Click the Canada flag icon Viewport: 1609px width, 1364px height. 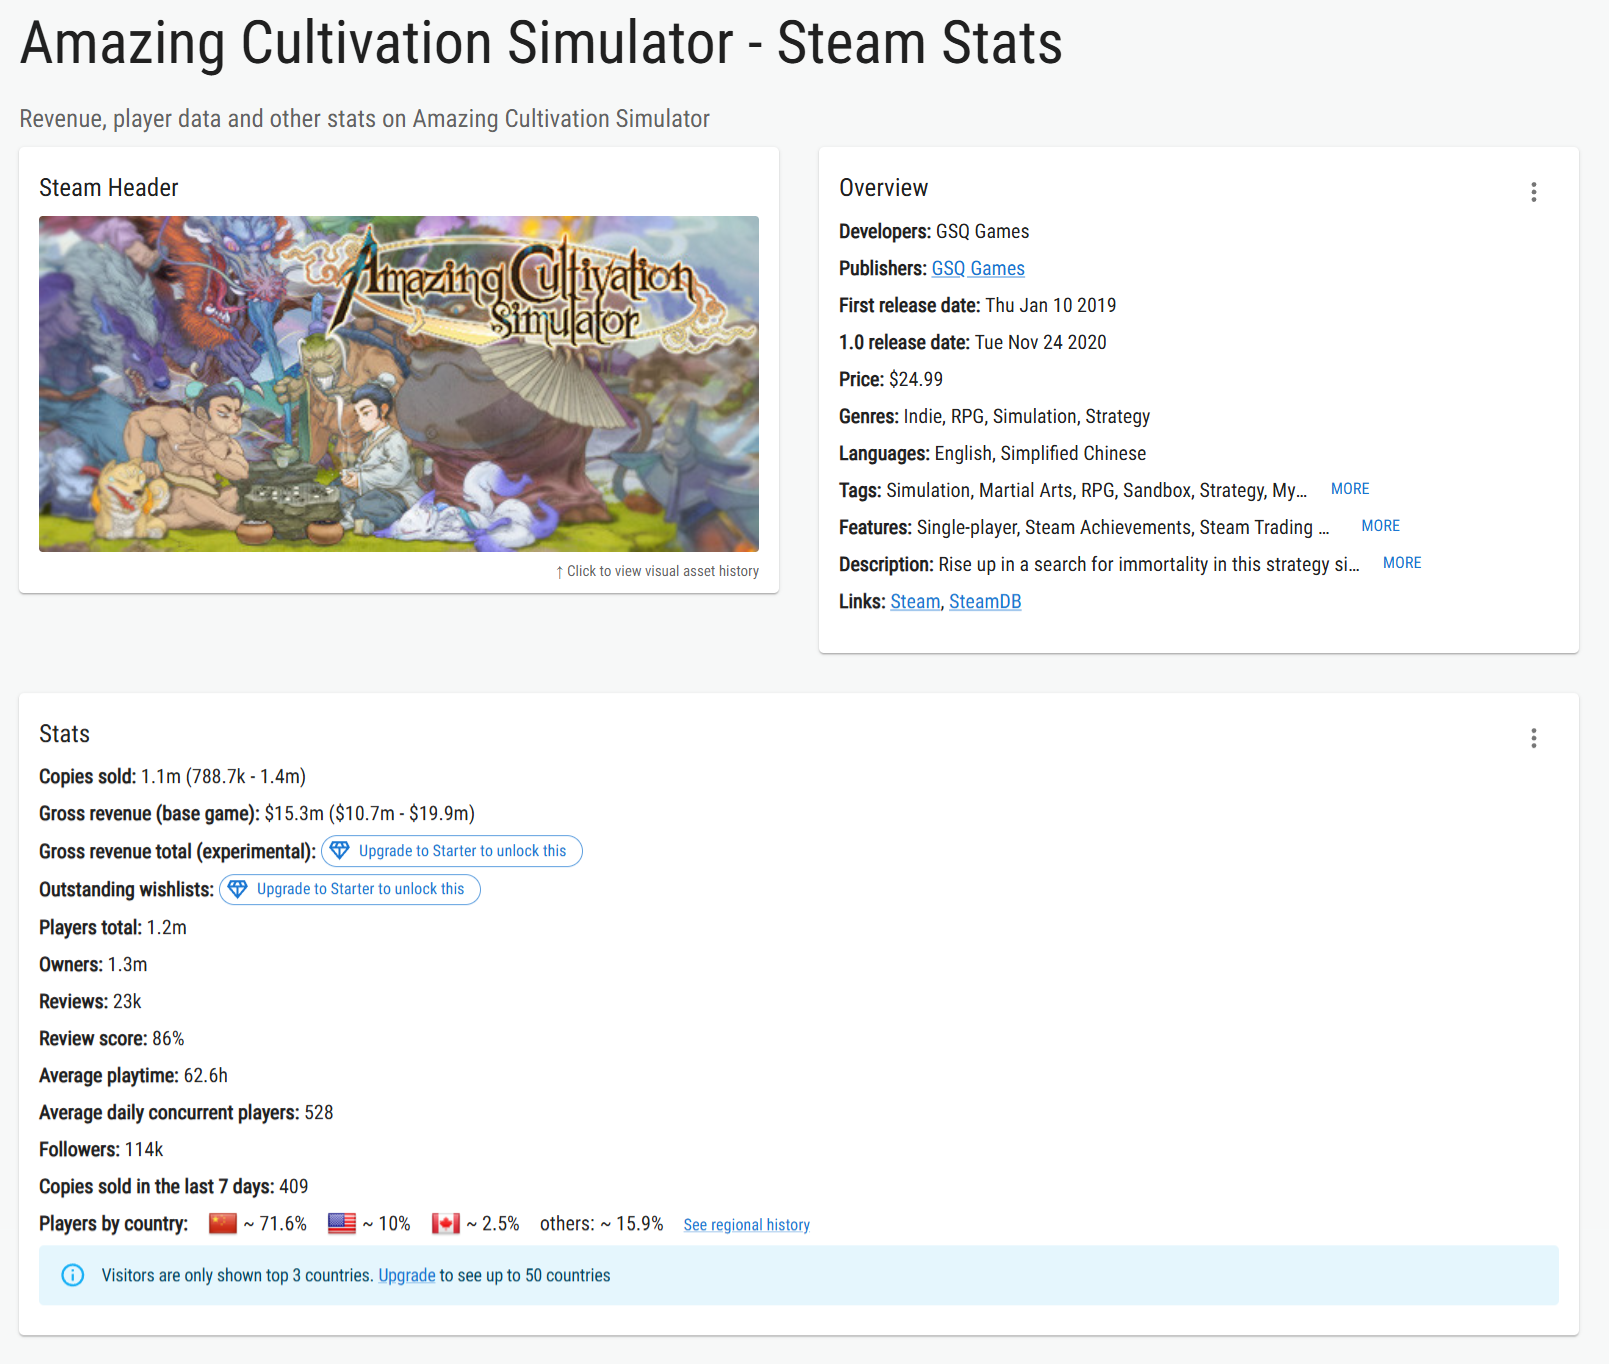coord(446,1223)
